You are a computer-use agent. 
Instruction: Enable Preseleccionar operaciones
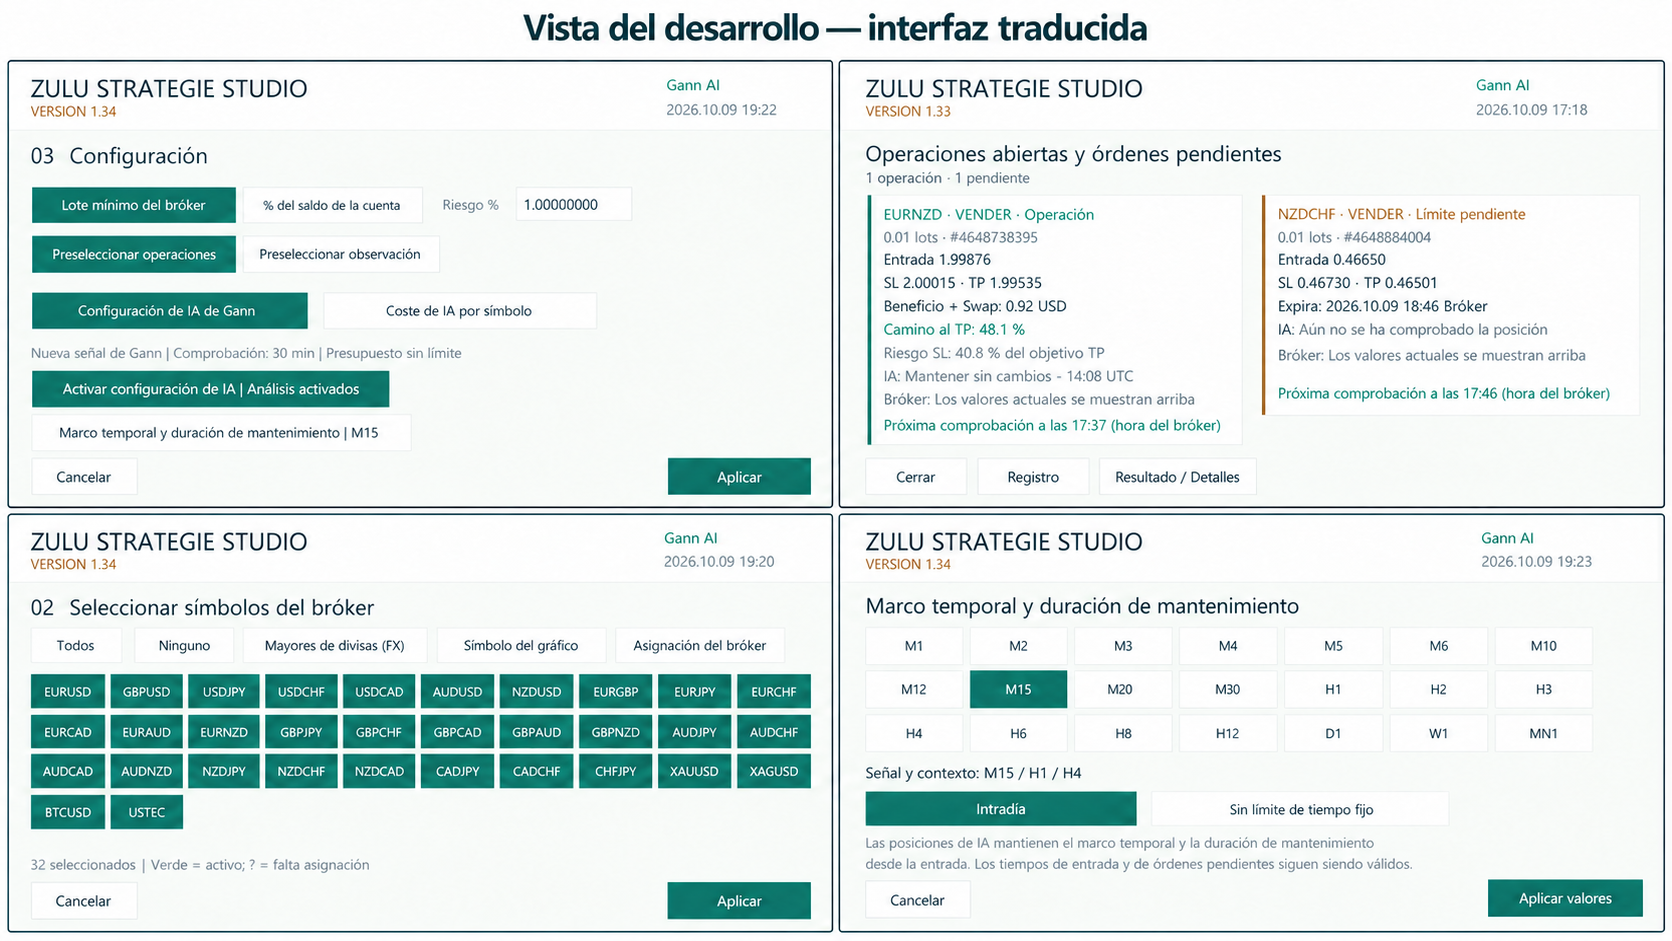click(134, 254)
